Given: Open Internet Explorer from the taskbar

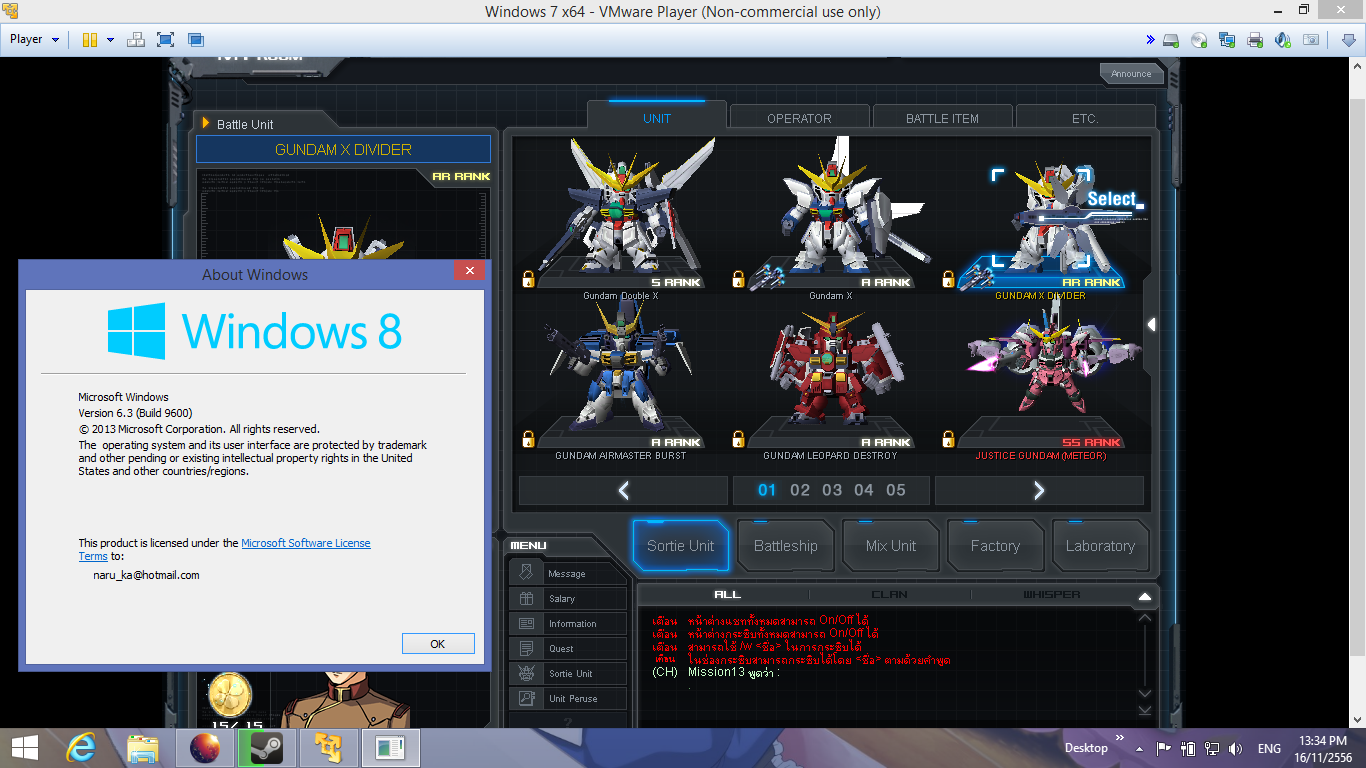Looking at the screenshot, I should coord(82,748).
